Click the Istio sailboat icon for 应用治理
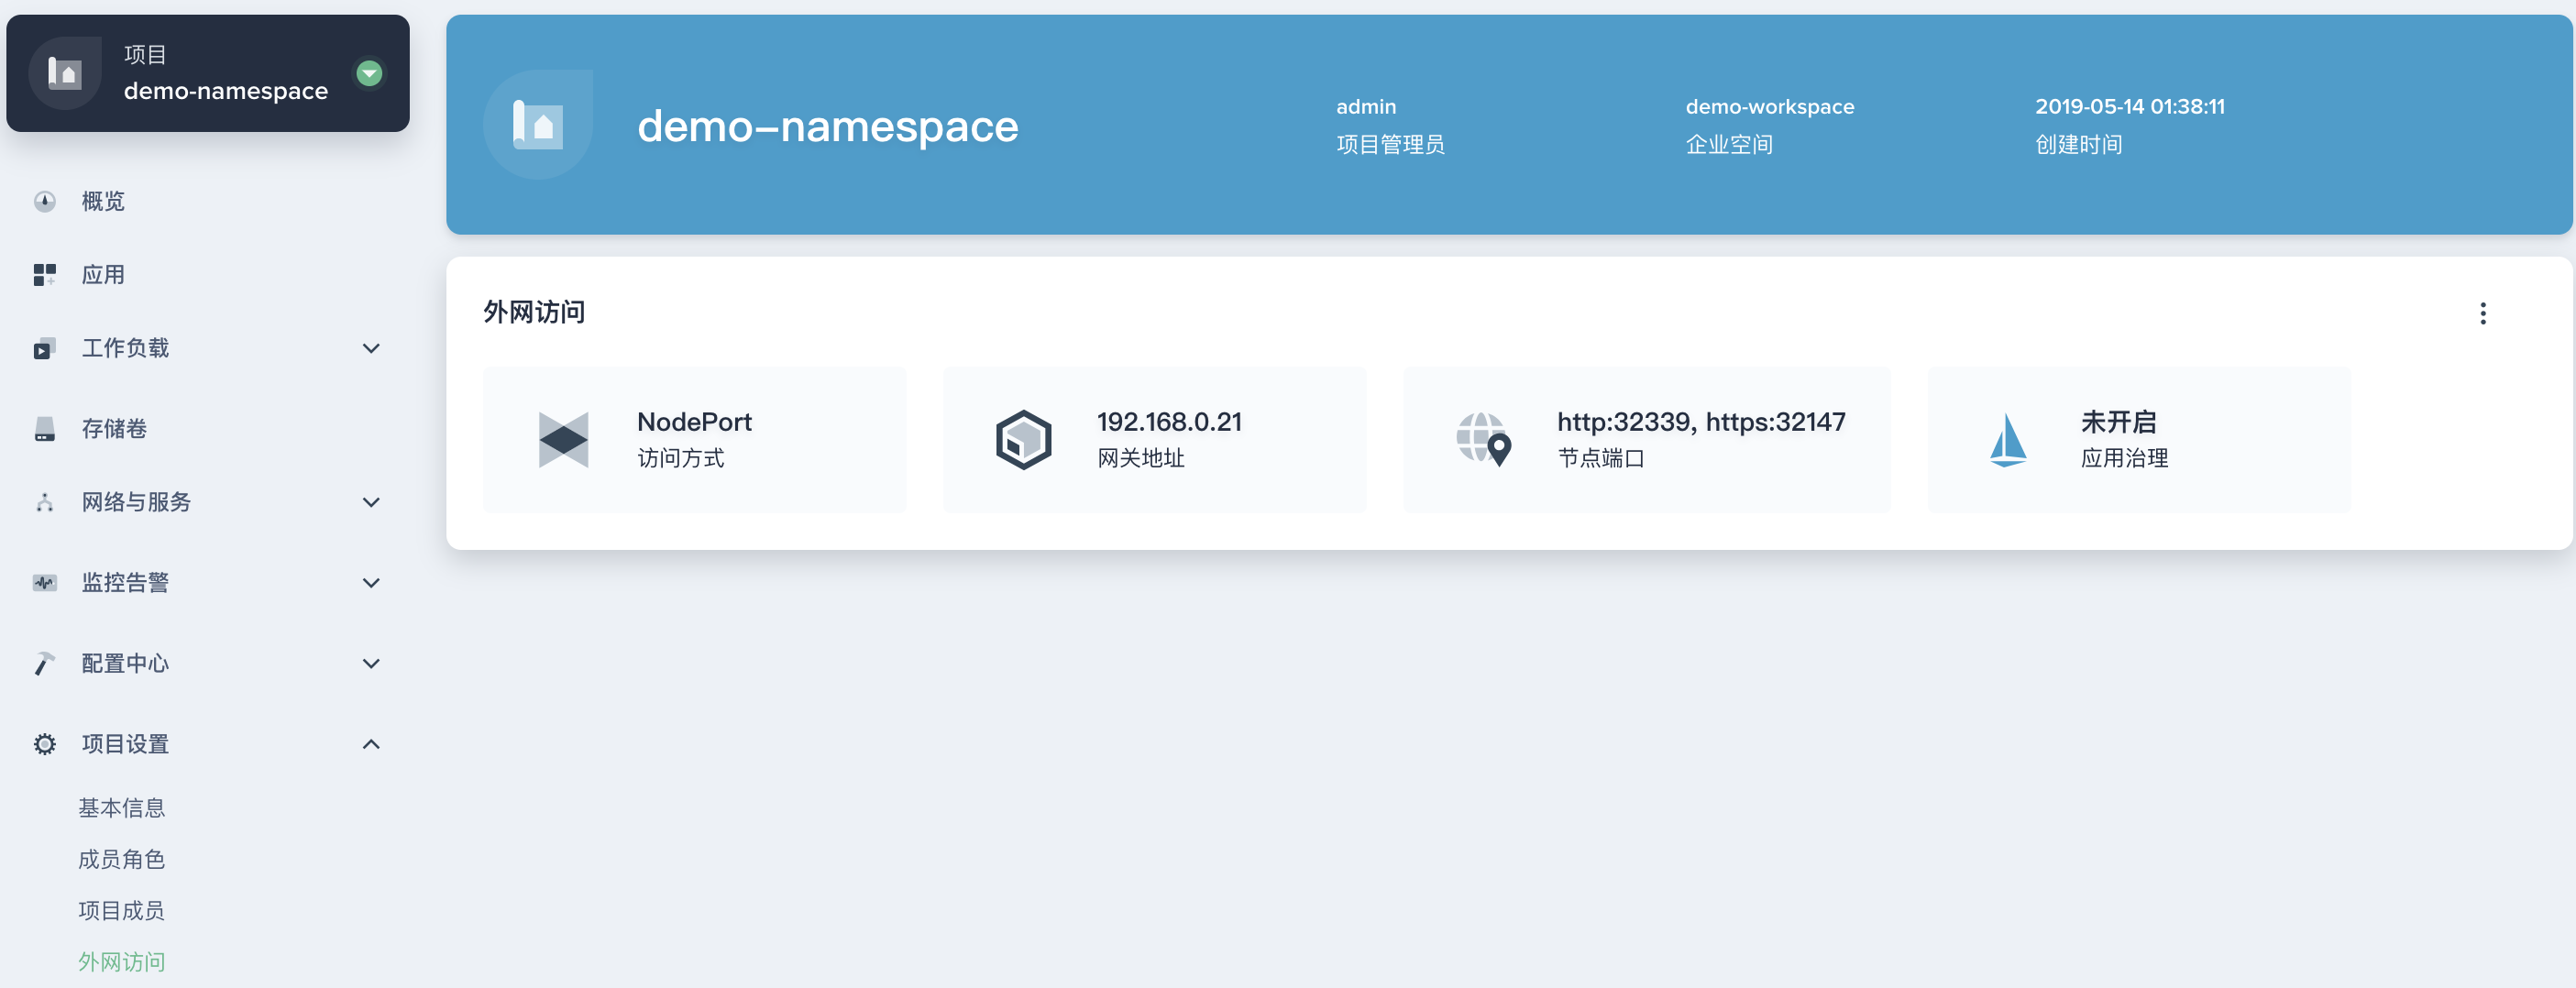Screen dimensions: 2576x988 (x=2008, y=440)
